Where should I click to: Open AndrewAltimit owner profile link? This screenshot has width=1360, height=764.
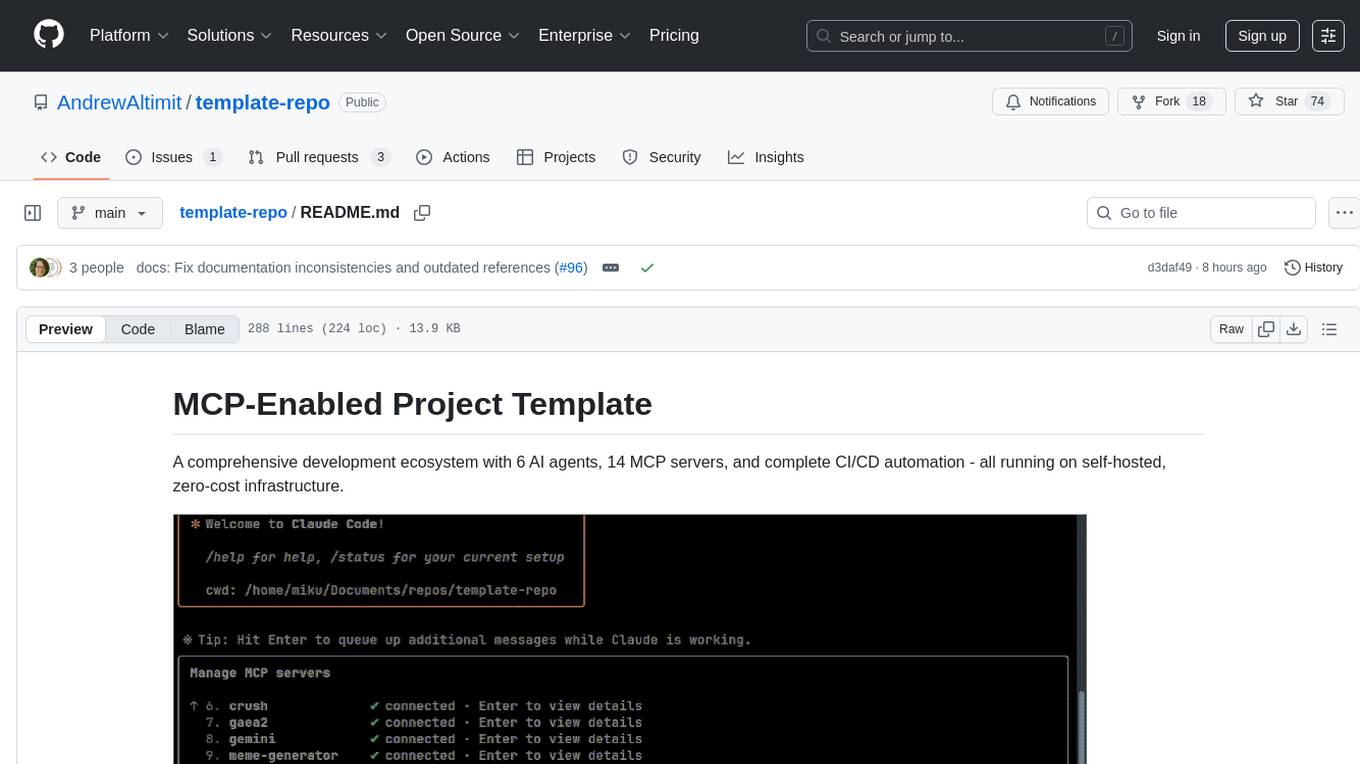point(119,102)
